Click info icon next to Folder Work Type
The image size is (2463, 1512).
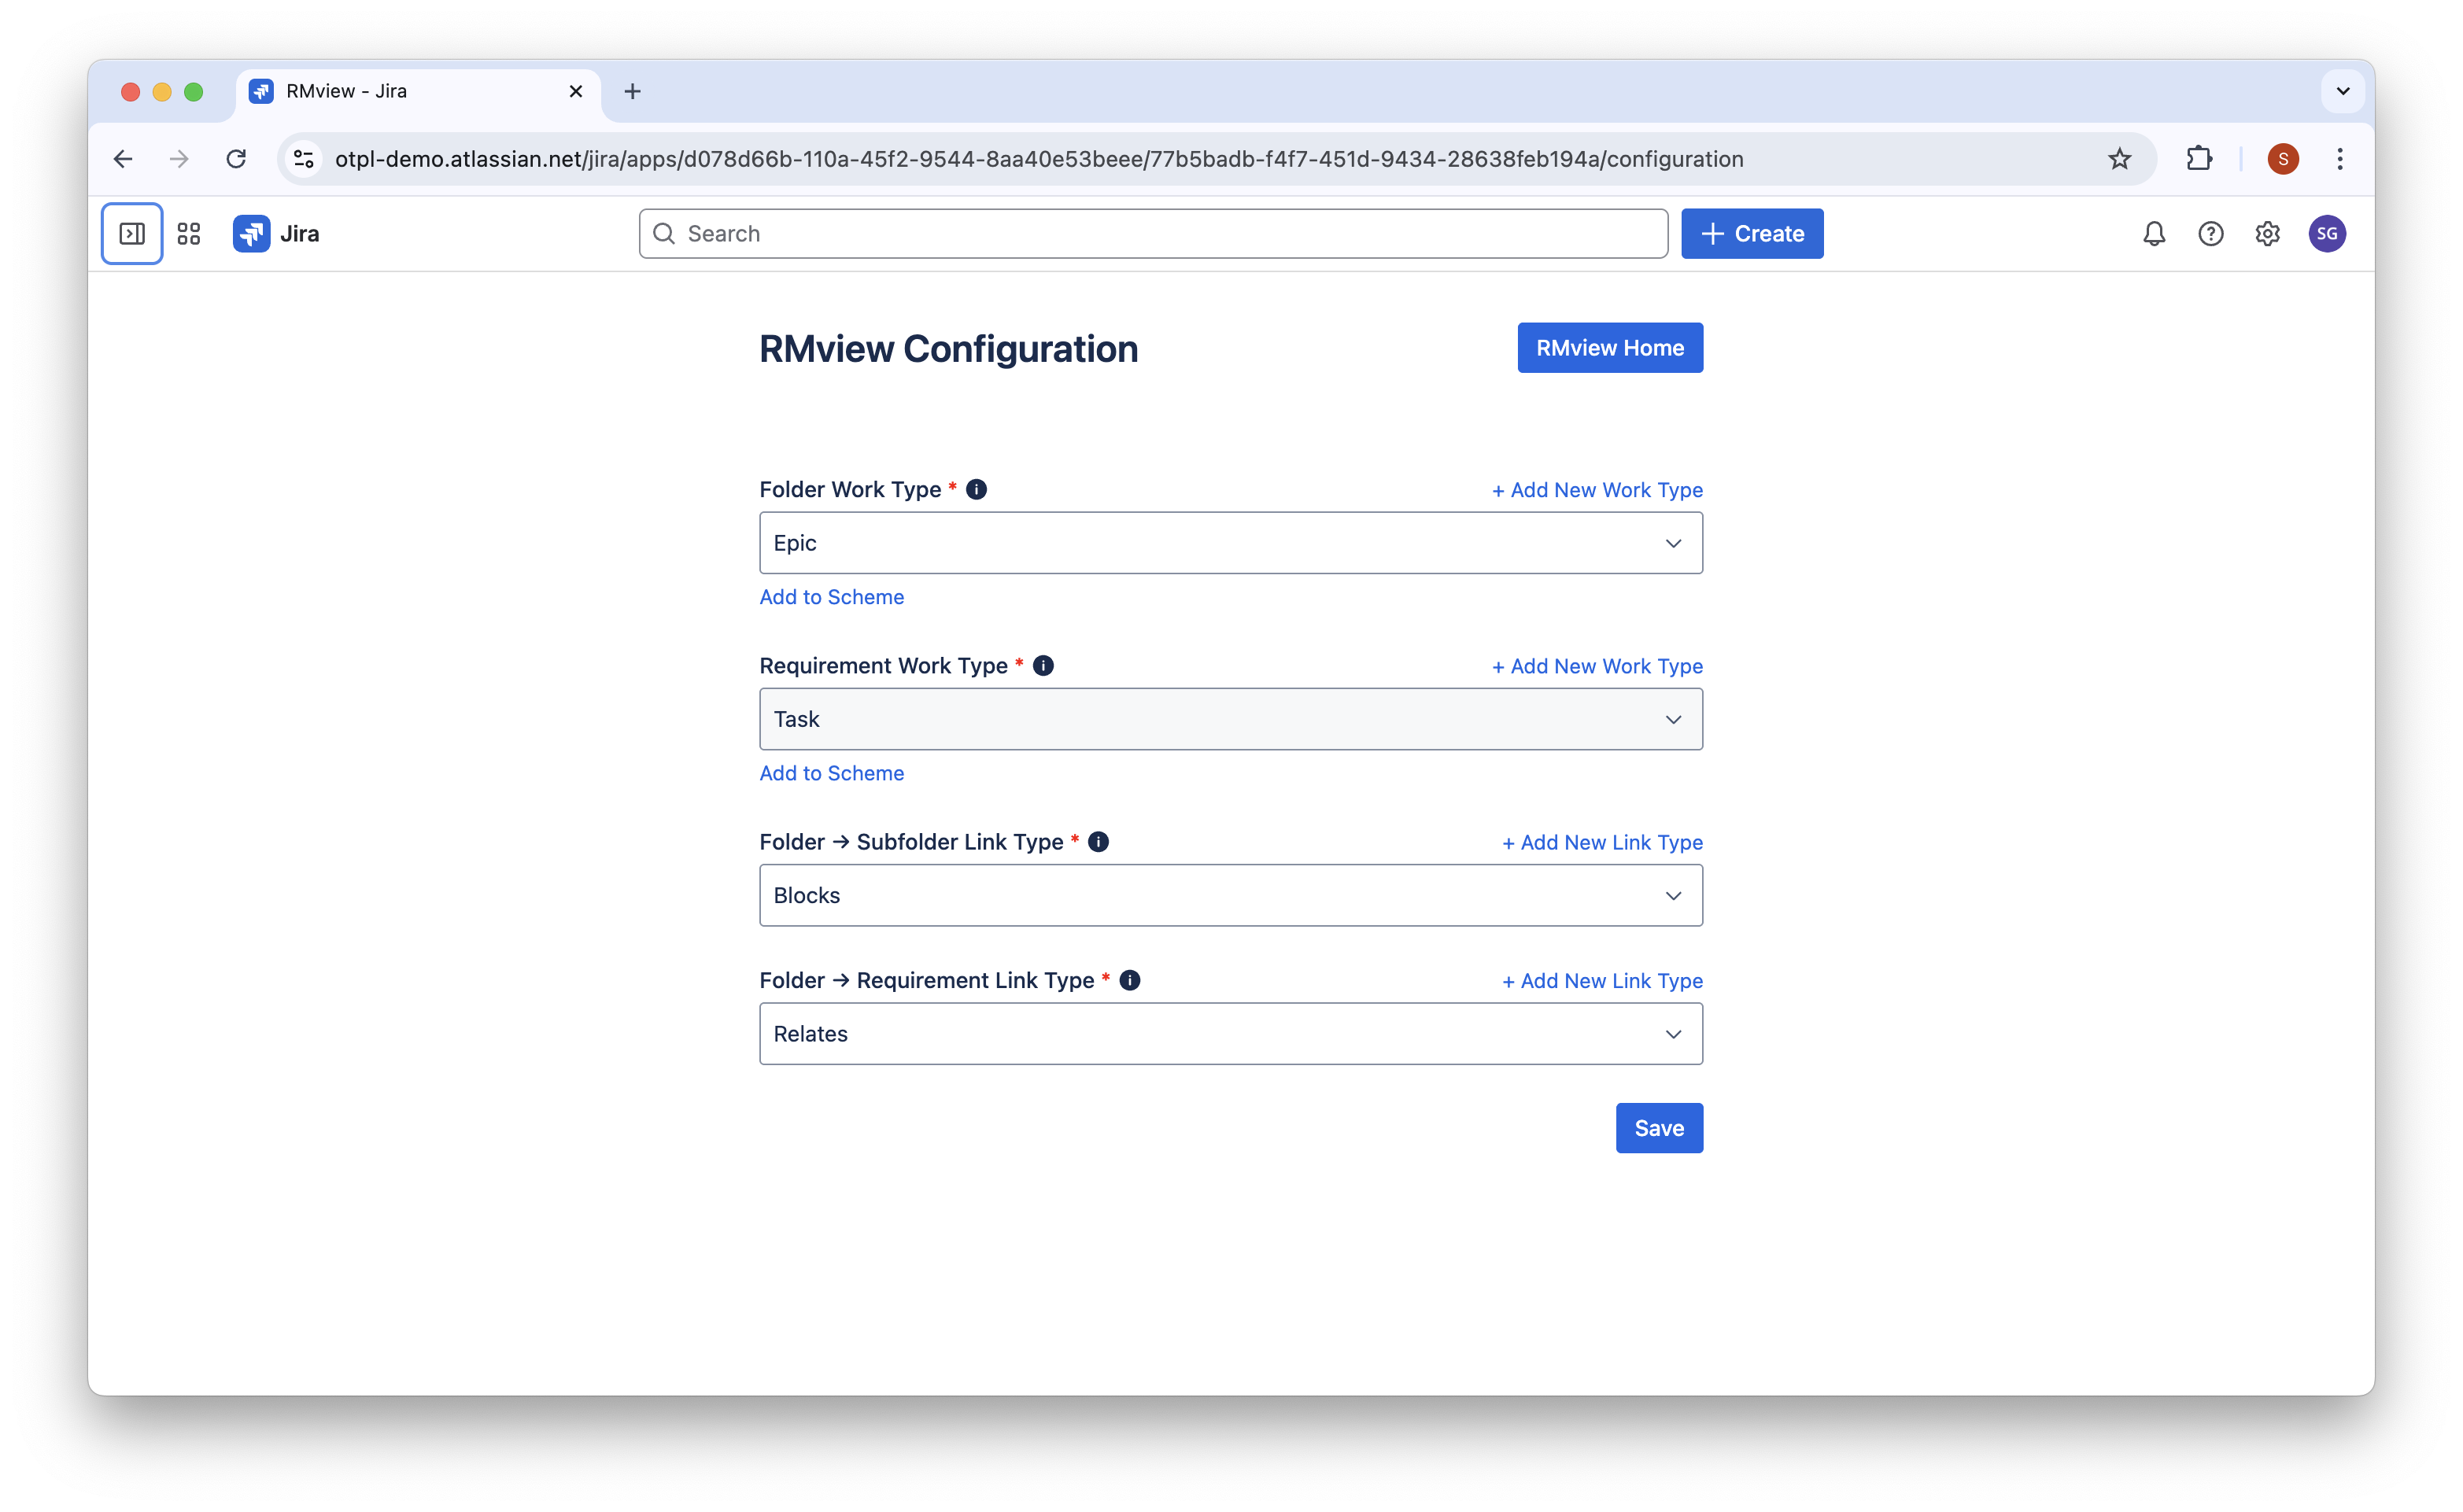pos(976,489)
